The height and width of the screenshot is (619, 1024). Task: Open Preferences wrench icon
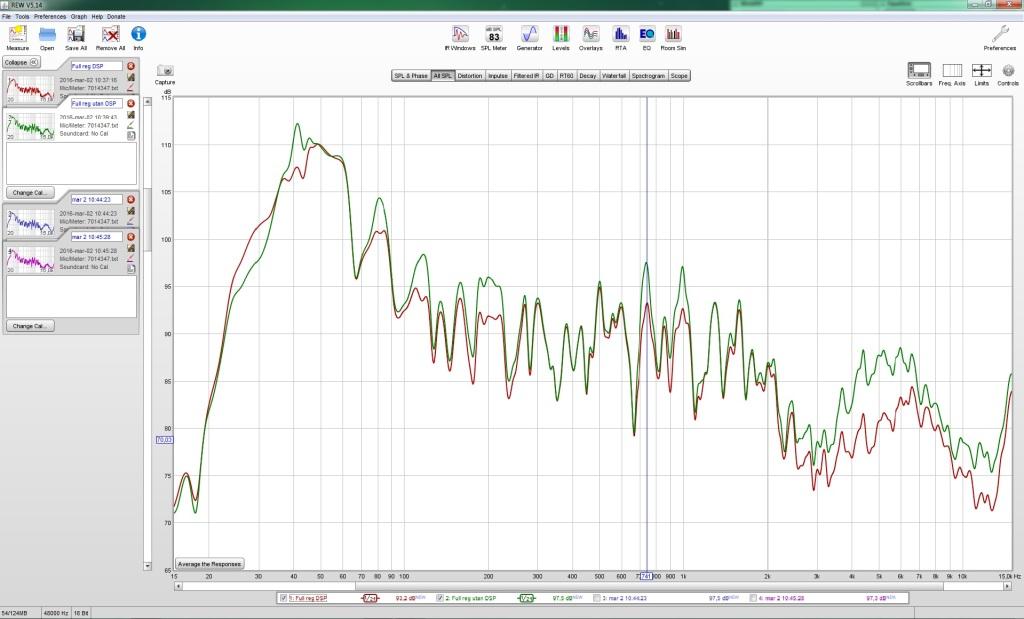[x=999, y=36]
